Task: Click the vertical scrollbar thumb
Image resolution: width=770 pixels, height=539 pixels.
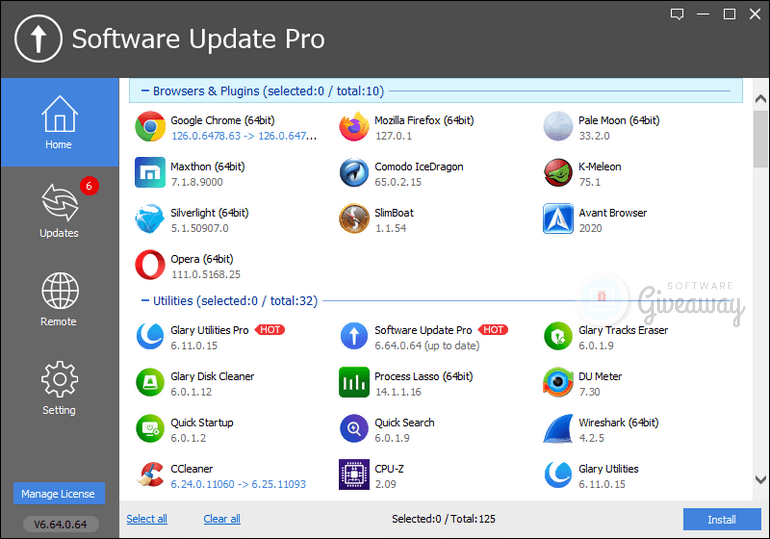Action: point(761,139)
